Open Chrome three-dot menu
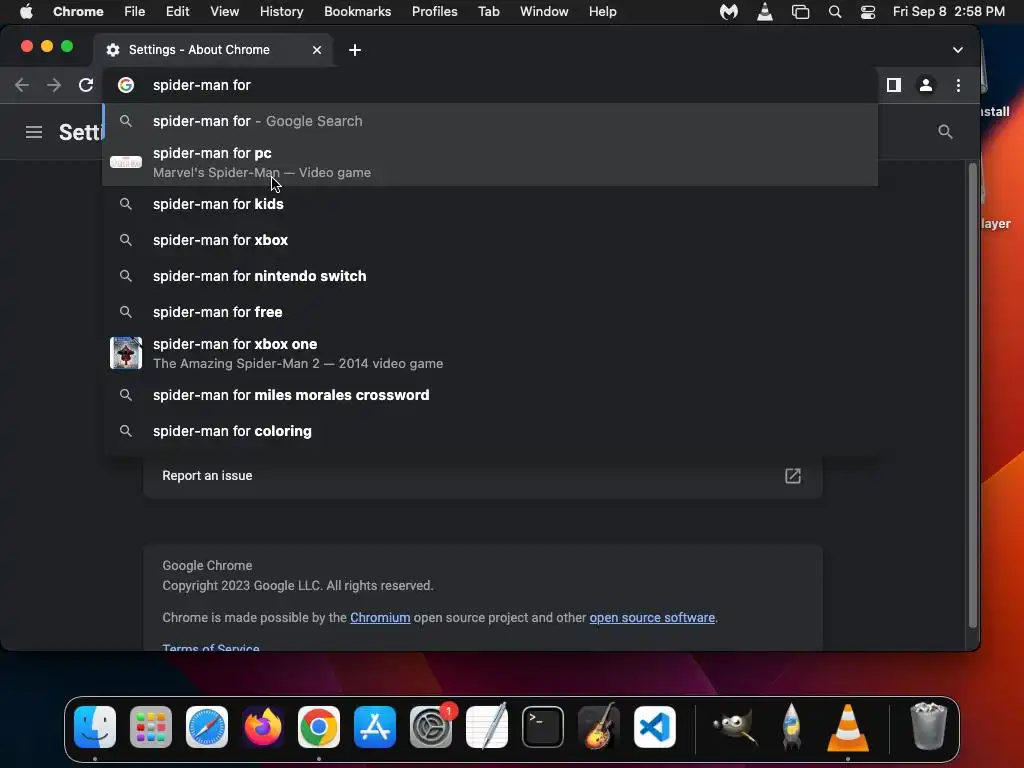 [x=958, y=85]
